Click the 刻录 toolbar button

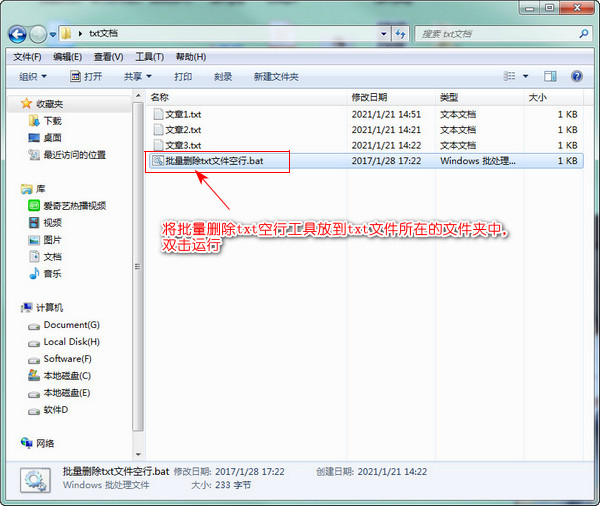[x=223, y=77]
